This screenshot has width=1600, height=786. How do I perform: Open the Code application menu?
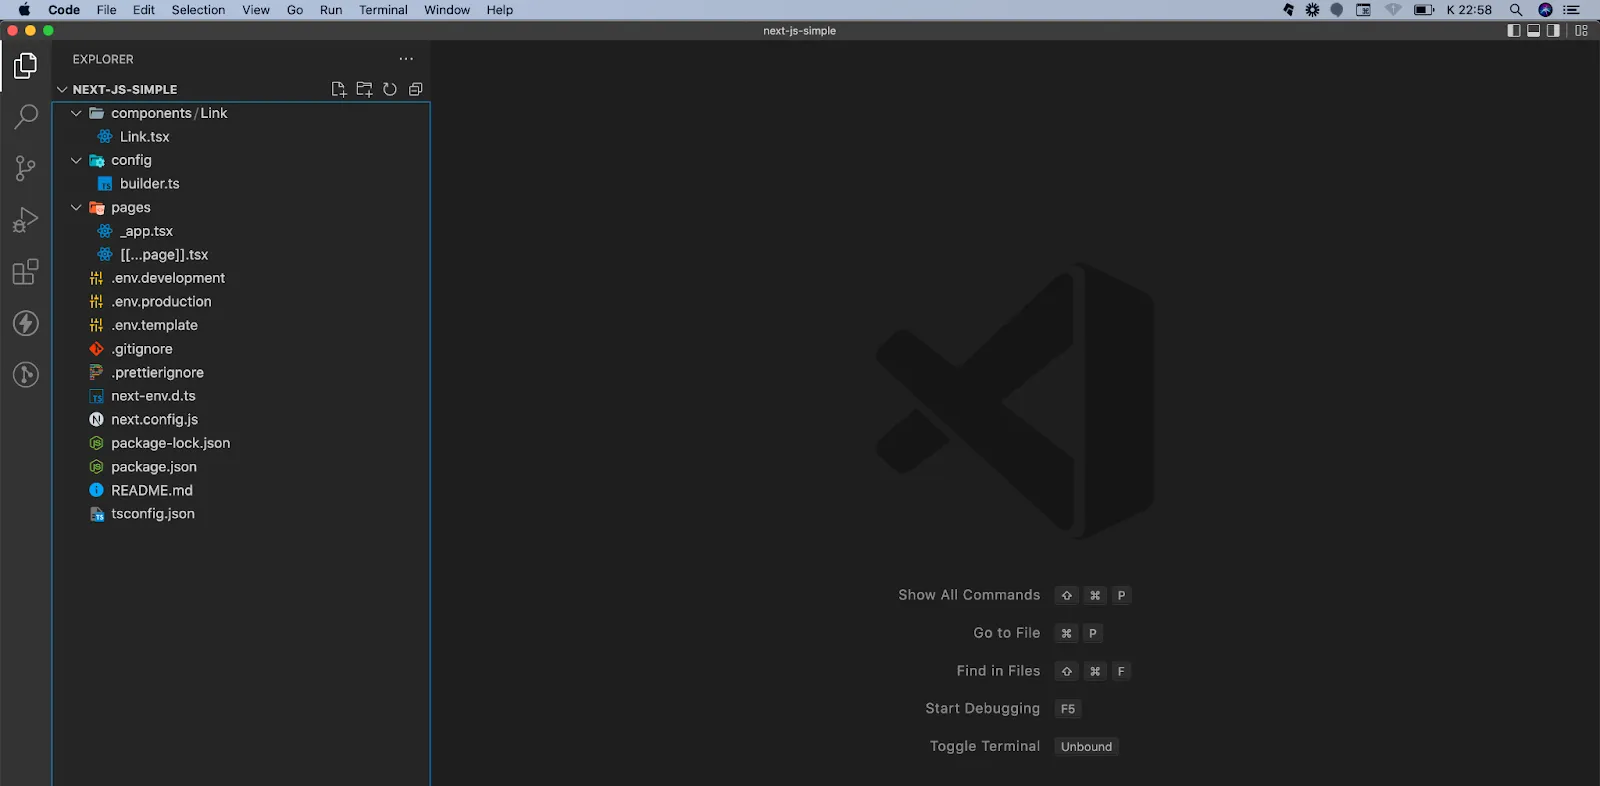coord(64,10)
